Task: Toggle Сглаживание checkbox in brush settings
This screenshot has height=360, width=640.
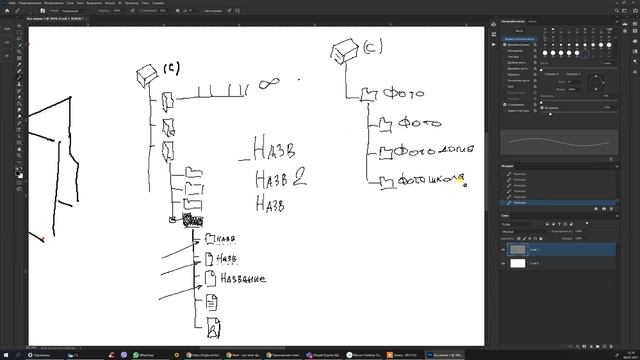Action: (x=504, y=105)
